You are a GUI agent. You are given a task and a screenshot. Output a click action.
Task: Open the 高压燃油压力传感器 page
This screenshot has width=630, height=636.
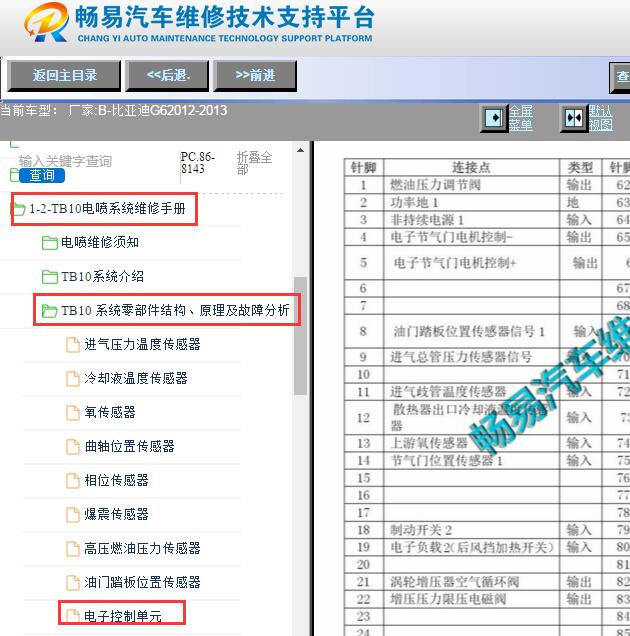point(142,549)
